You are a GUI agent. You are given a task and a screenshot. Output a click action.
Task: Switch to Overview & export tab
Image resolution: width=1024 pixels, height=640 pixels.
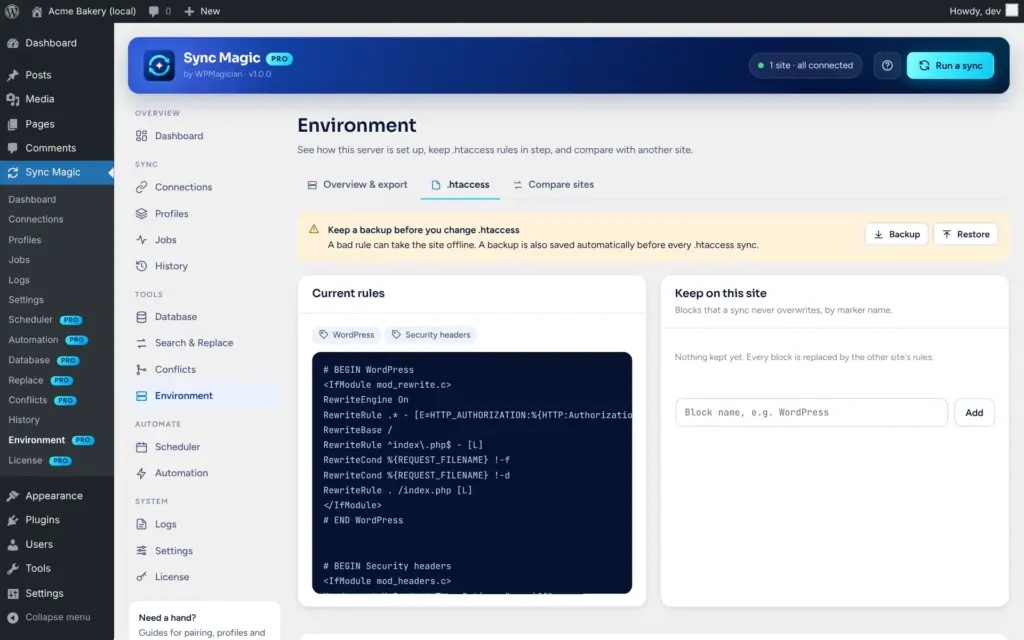pos(357,185)
